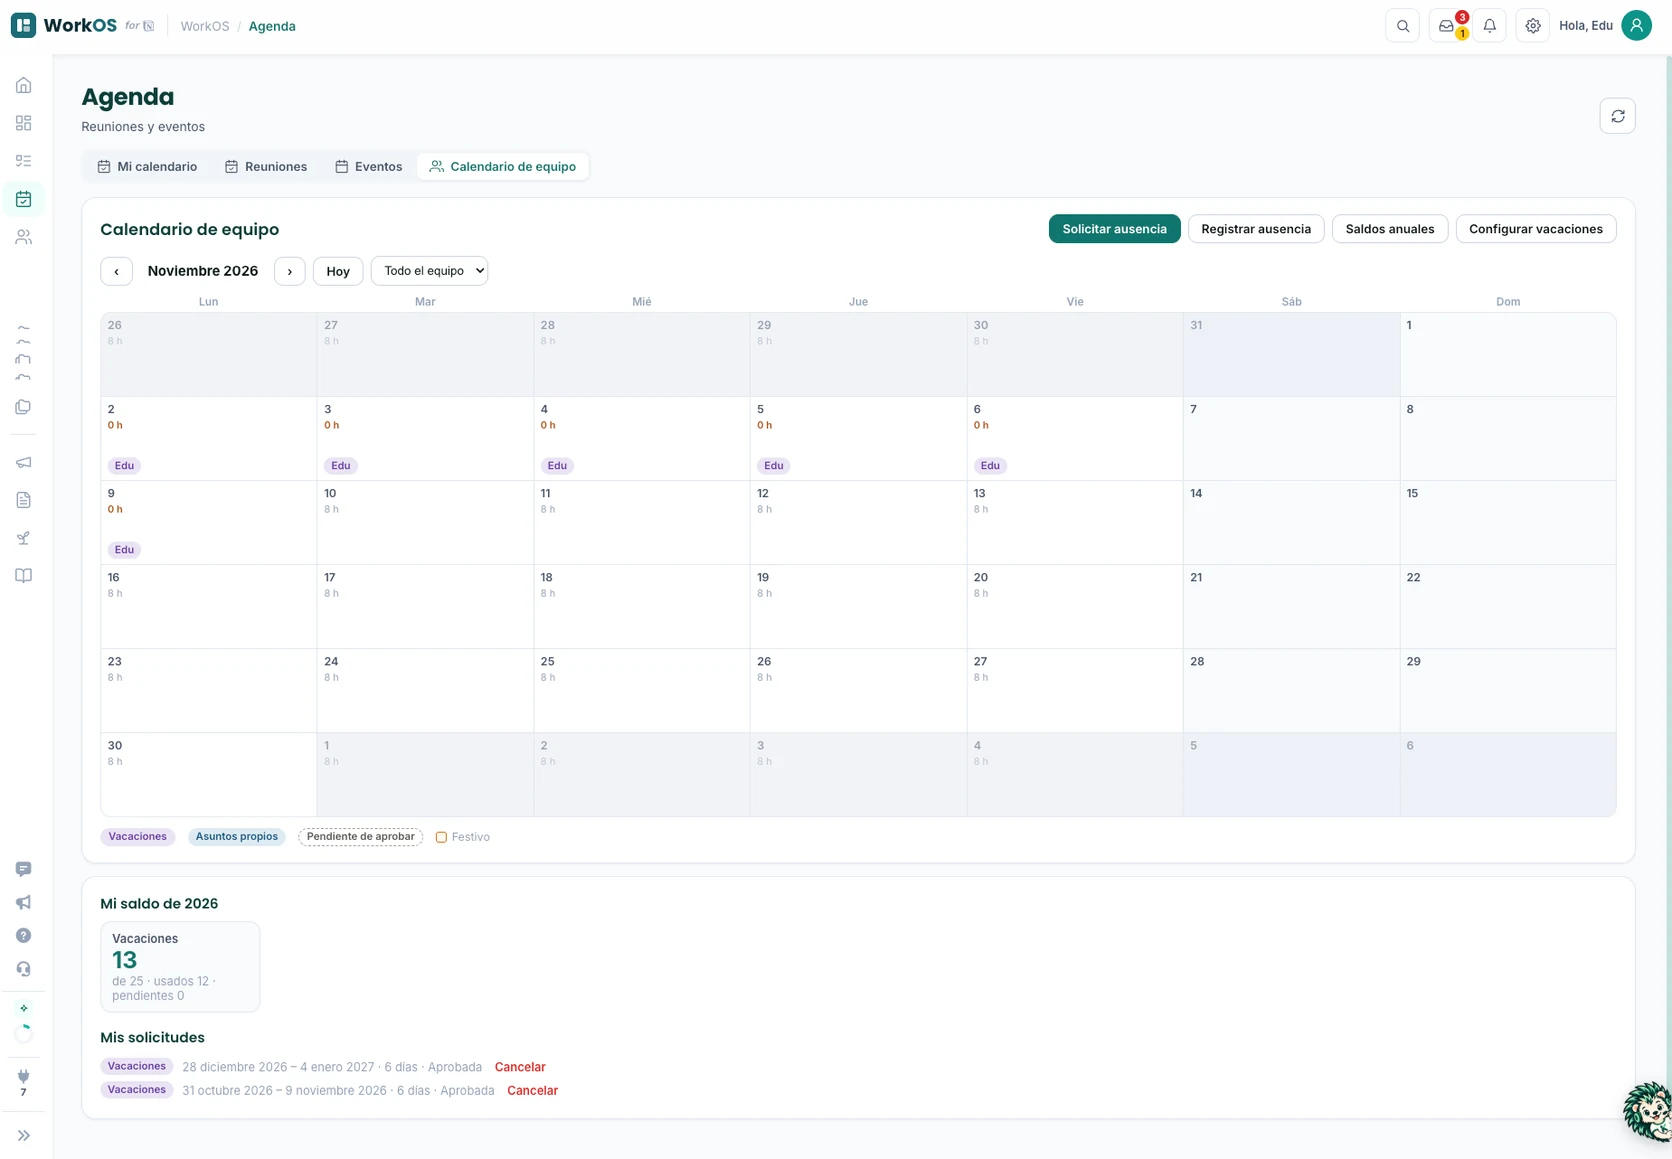This screenshot has width=1672, height=1159.
Task: Open the search icon in header
Action: pos(1402,26)
